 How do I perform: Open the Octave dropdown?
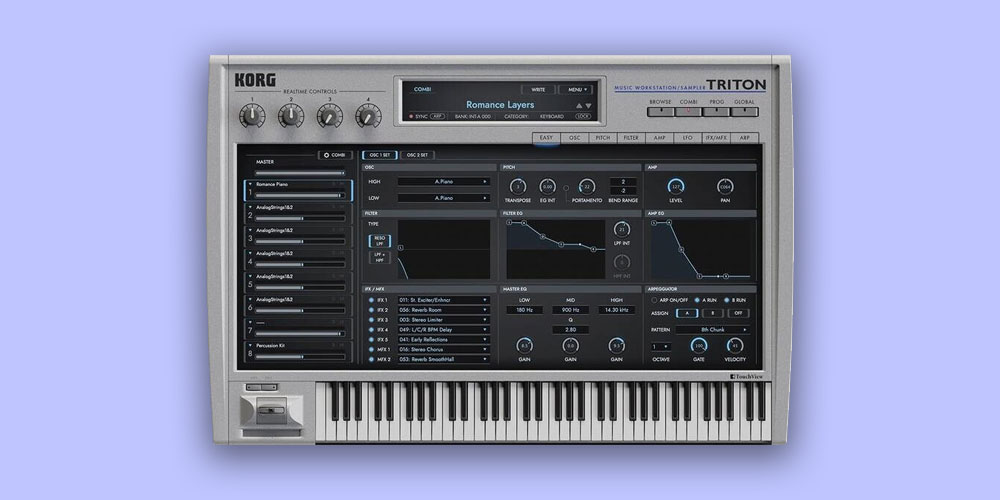[661, 347]
